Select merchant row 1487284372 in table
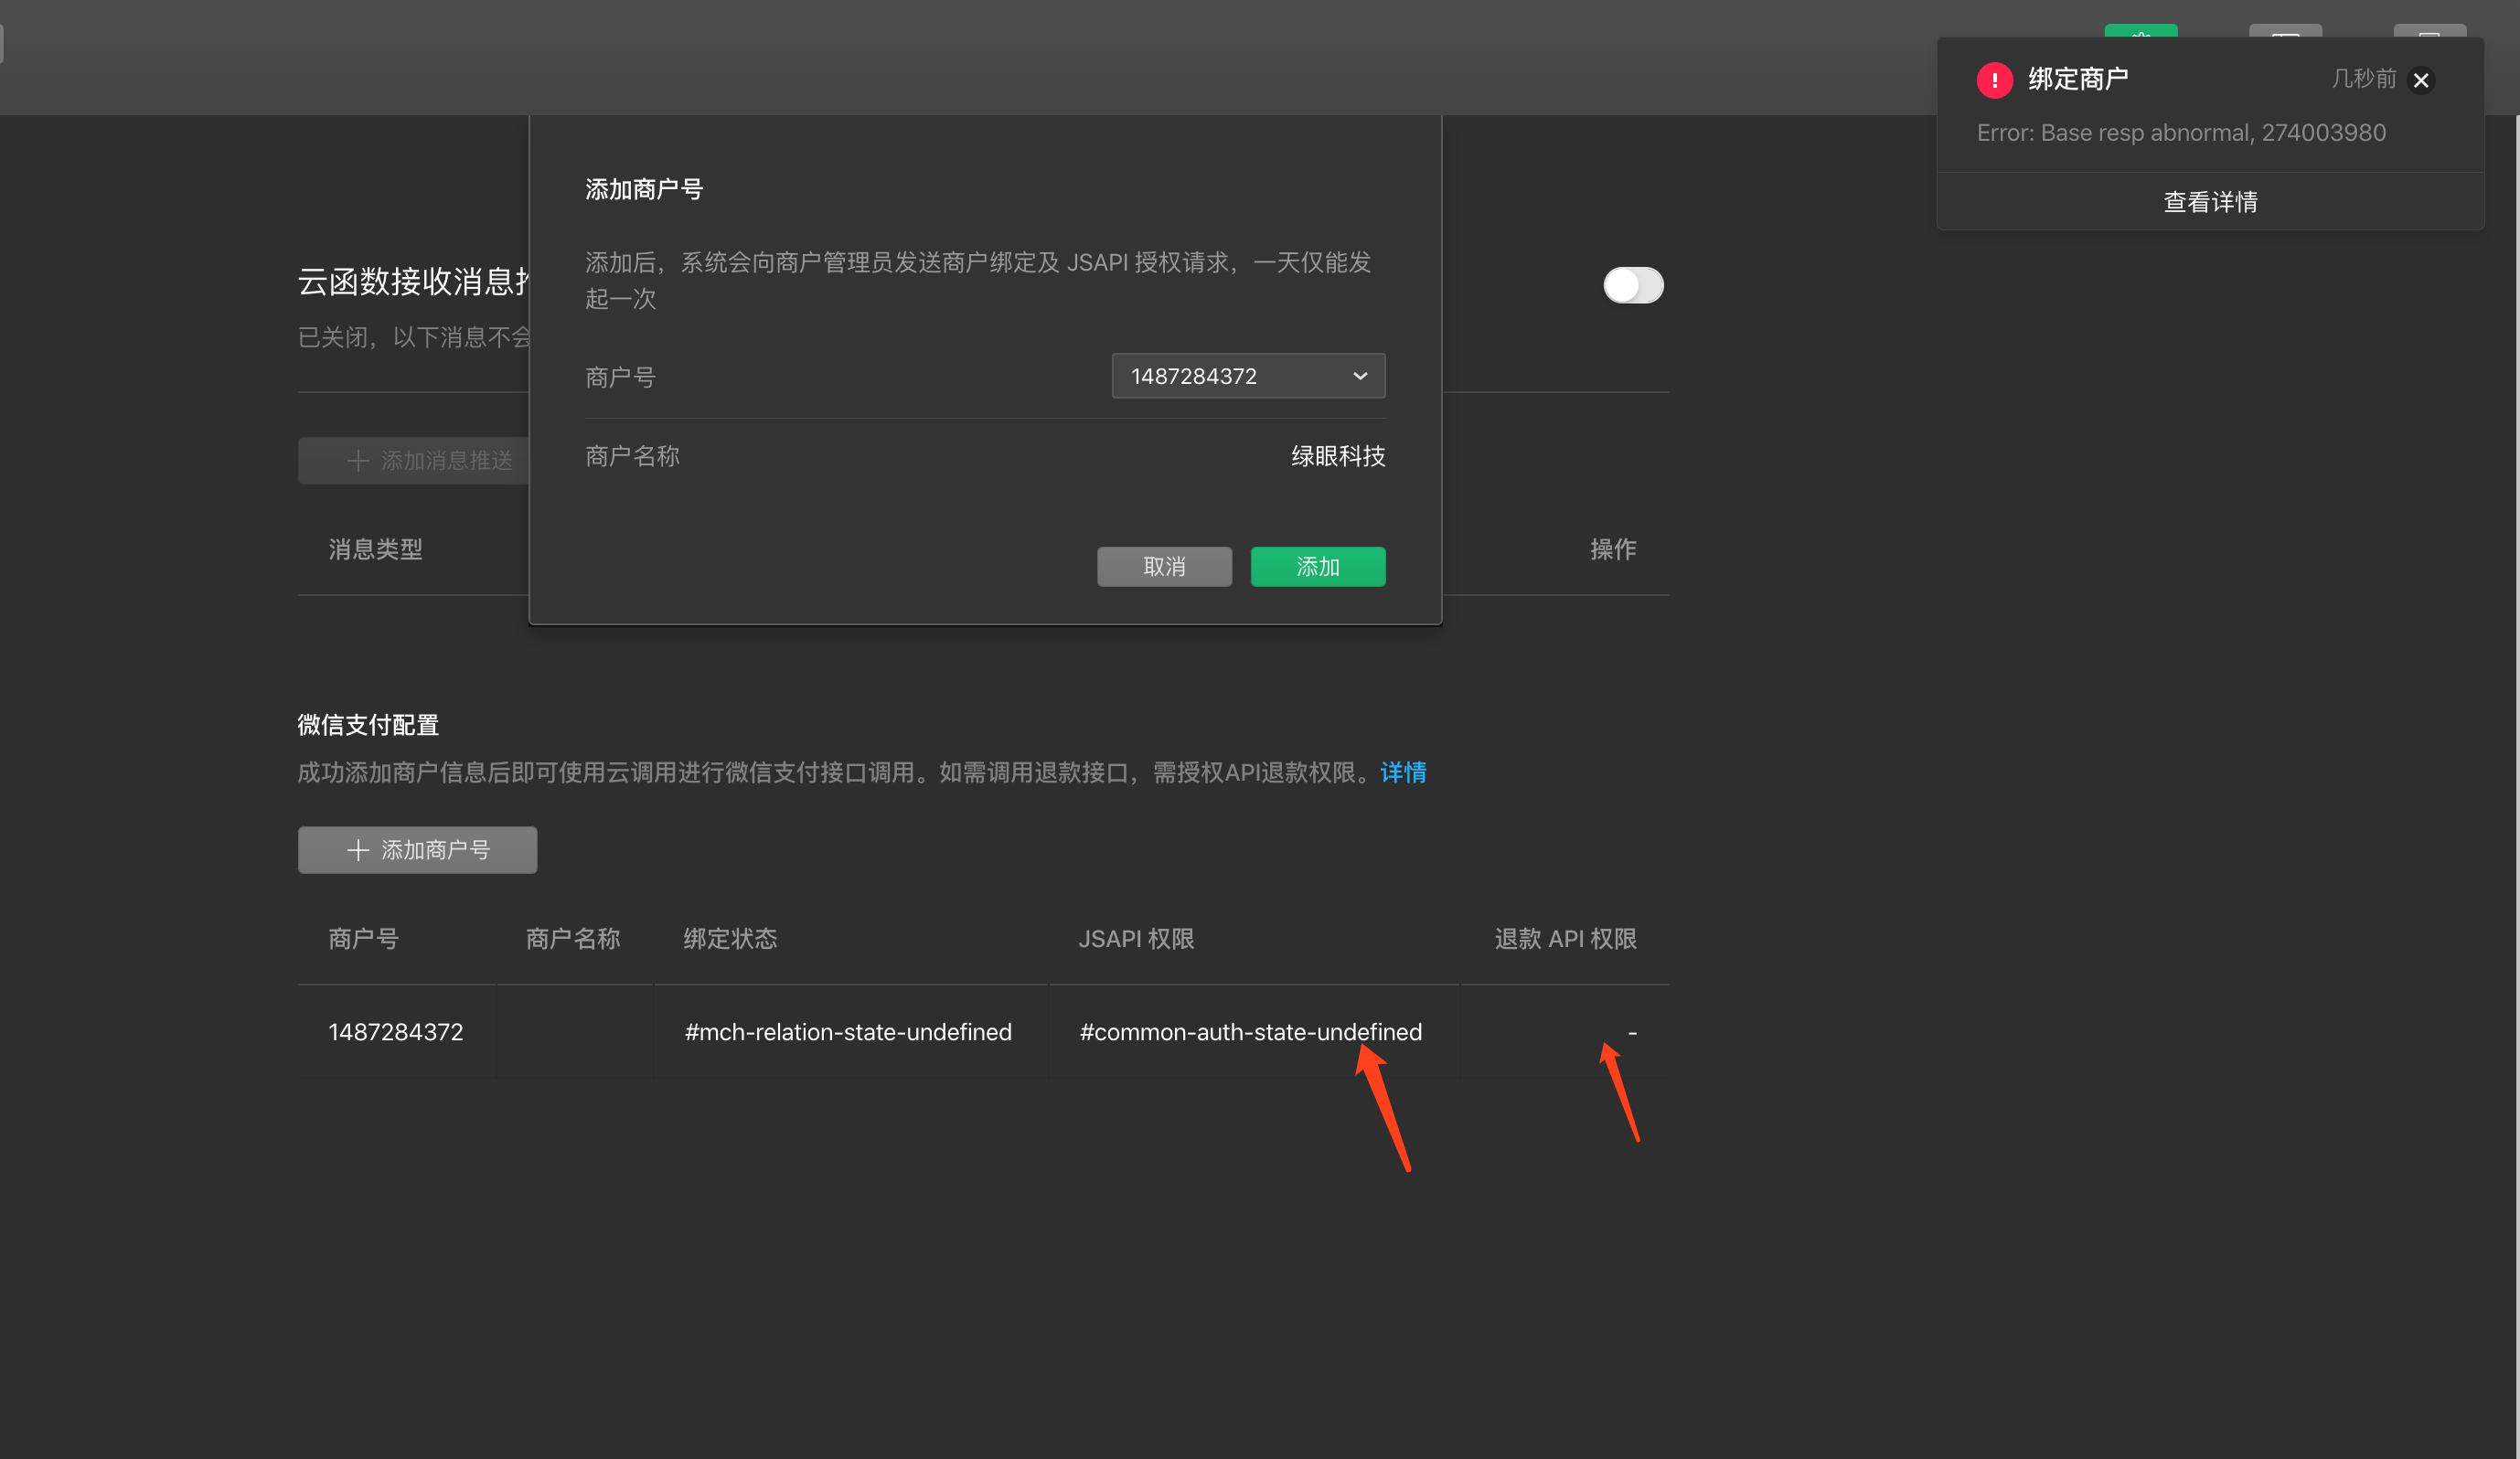The height and width of the screenshot is (1459, 2520). point(396,1032)
